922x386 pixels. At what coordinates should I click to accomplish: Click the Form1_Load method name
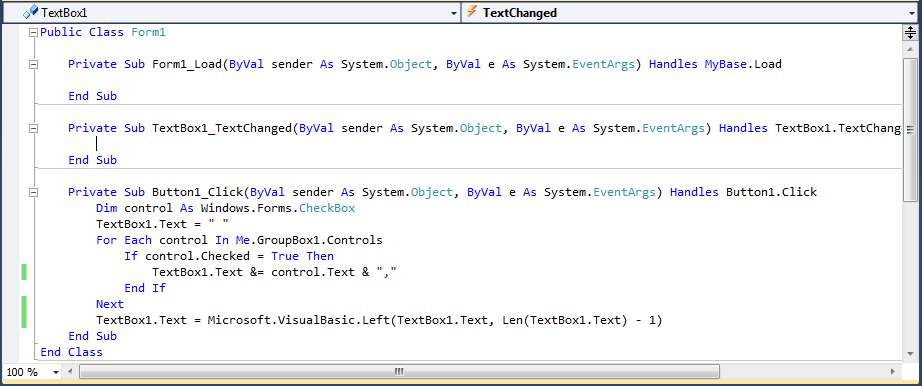[x=187, y=64]
